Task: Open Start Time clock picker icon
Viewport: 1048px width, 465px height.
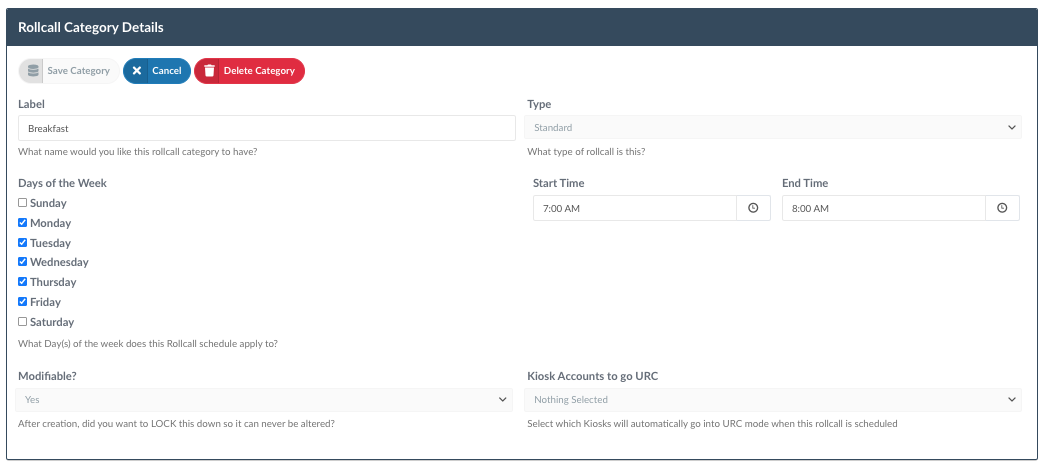Action: click(753, 208)
